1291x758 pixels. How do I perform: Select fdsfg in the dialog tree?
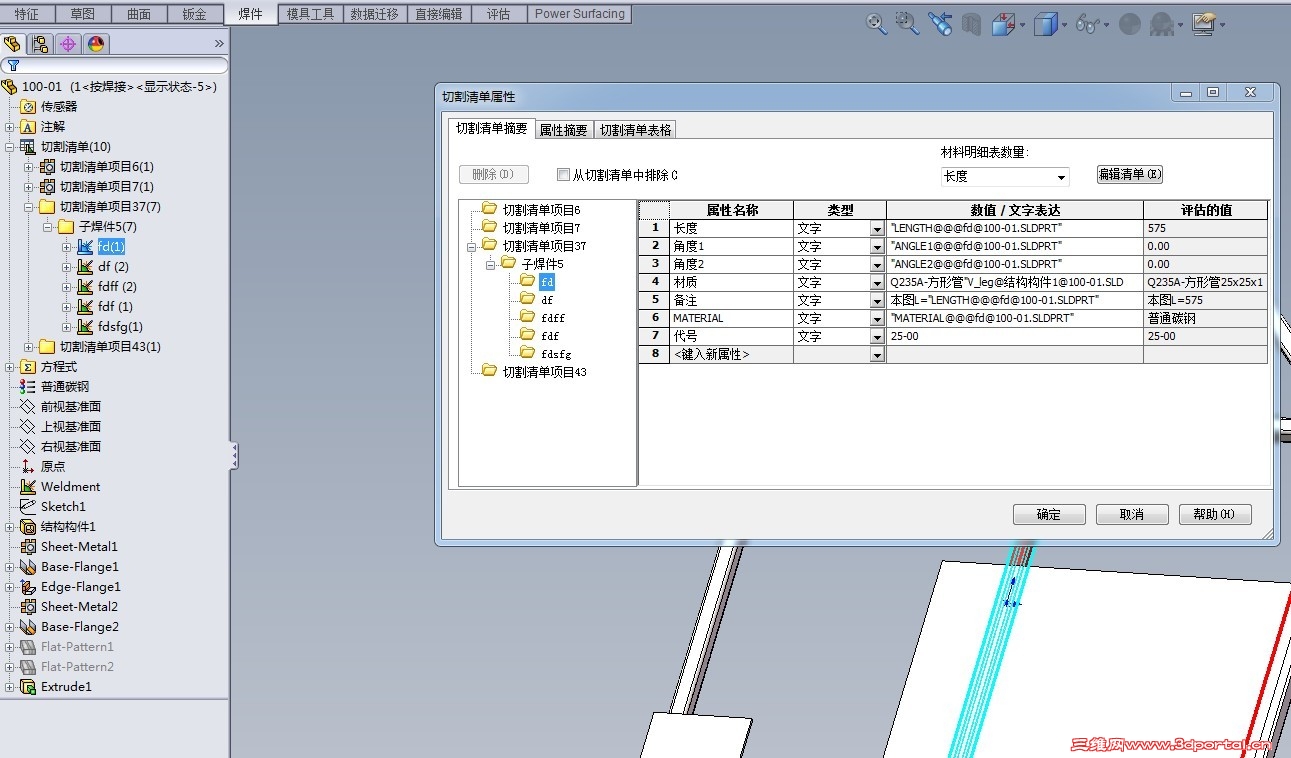point(556,354)
